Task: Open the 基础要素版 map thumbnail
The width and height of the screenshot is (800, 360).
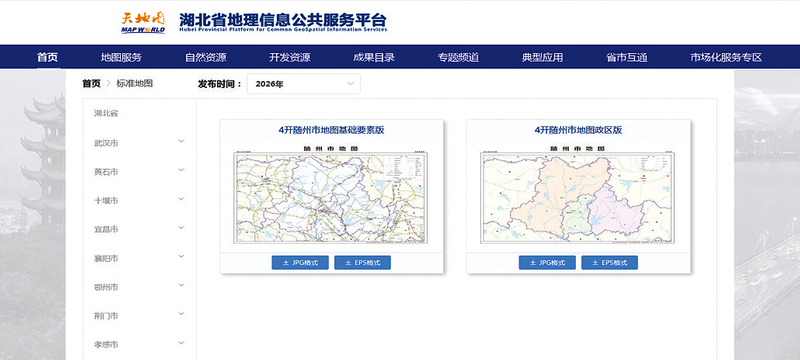Action: [331, 195]
